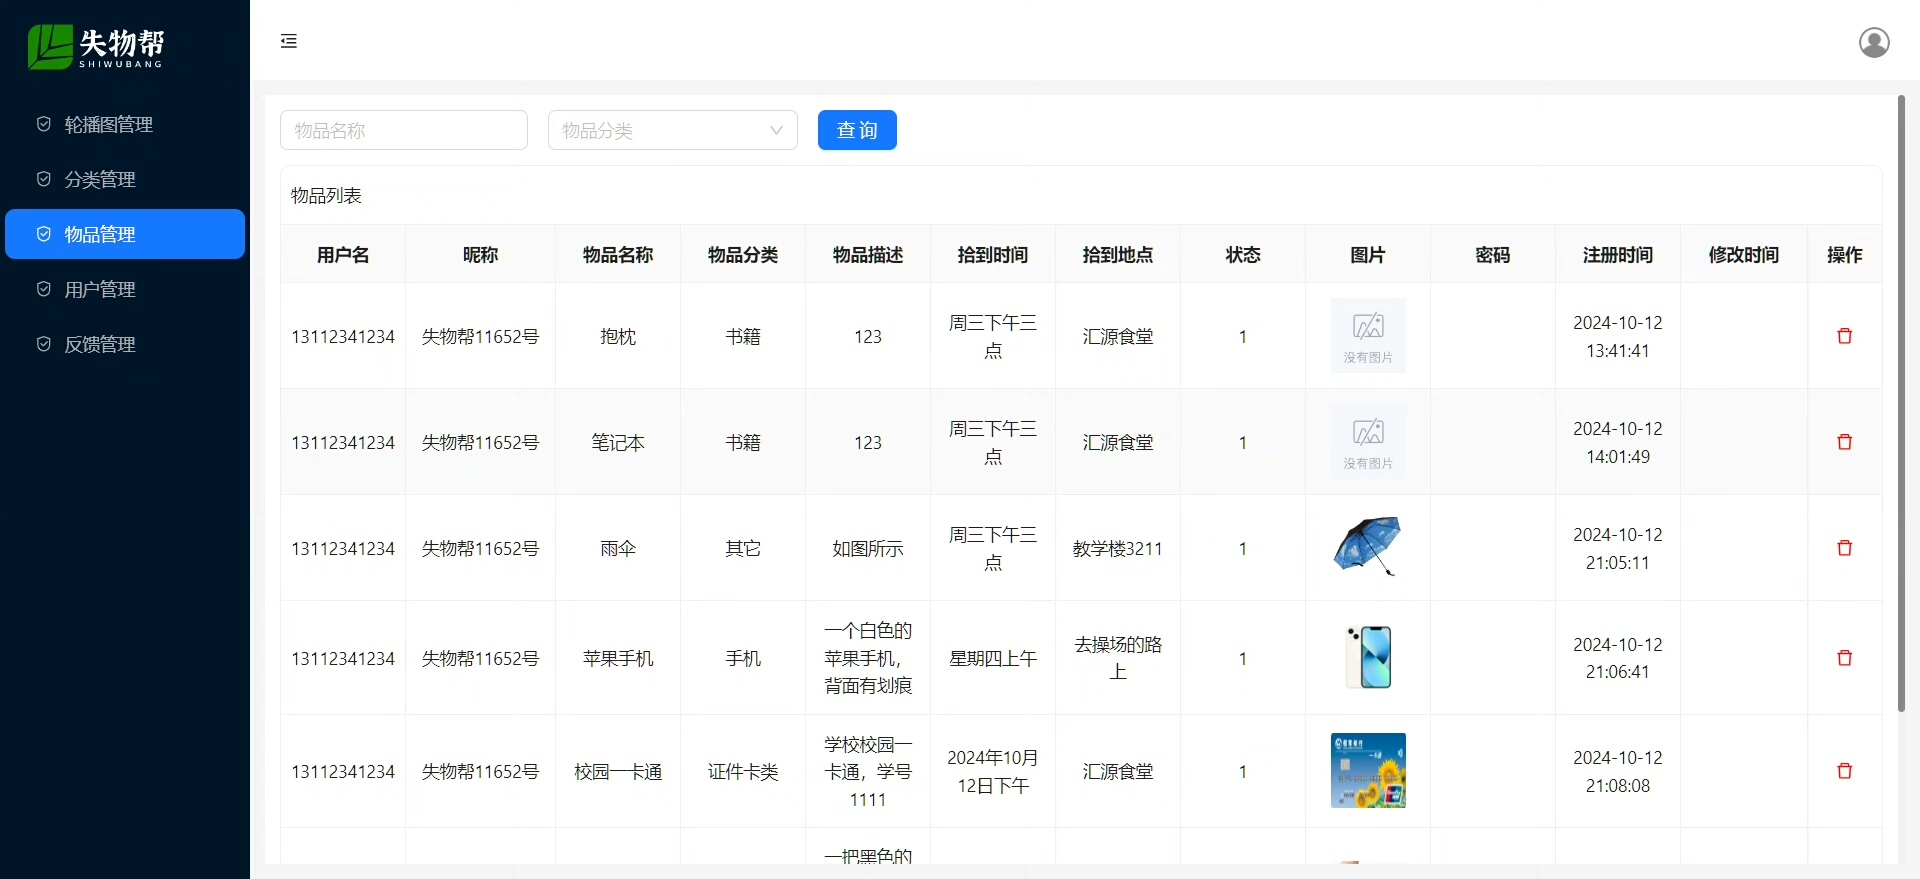Open 轮播图管理 in the sidebar
Screen dimensions: 1920x879
(x=108, y=124)
